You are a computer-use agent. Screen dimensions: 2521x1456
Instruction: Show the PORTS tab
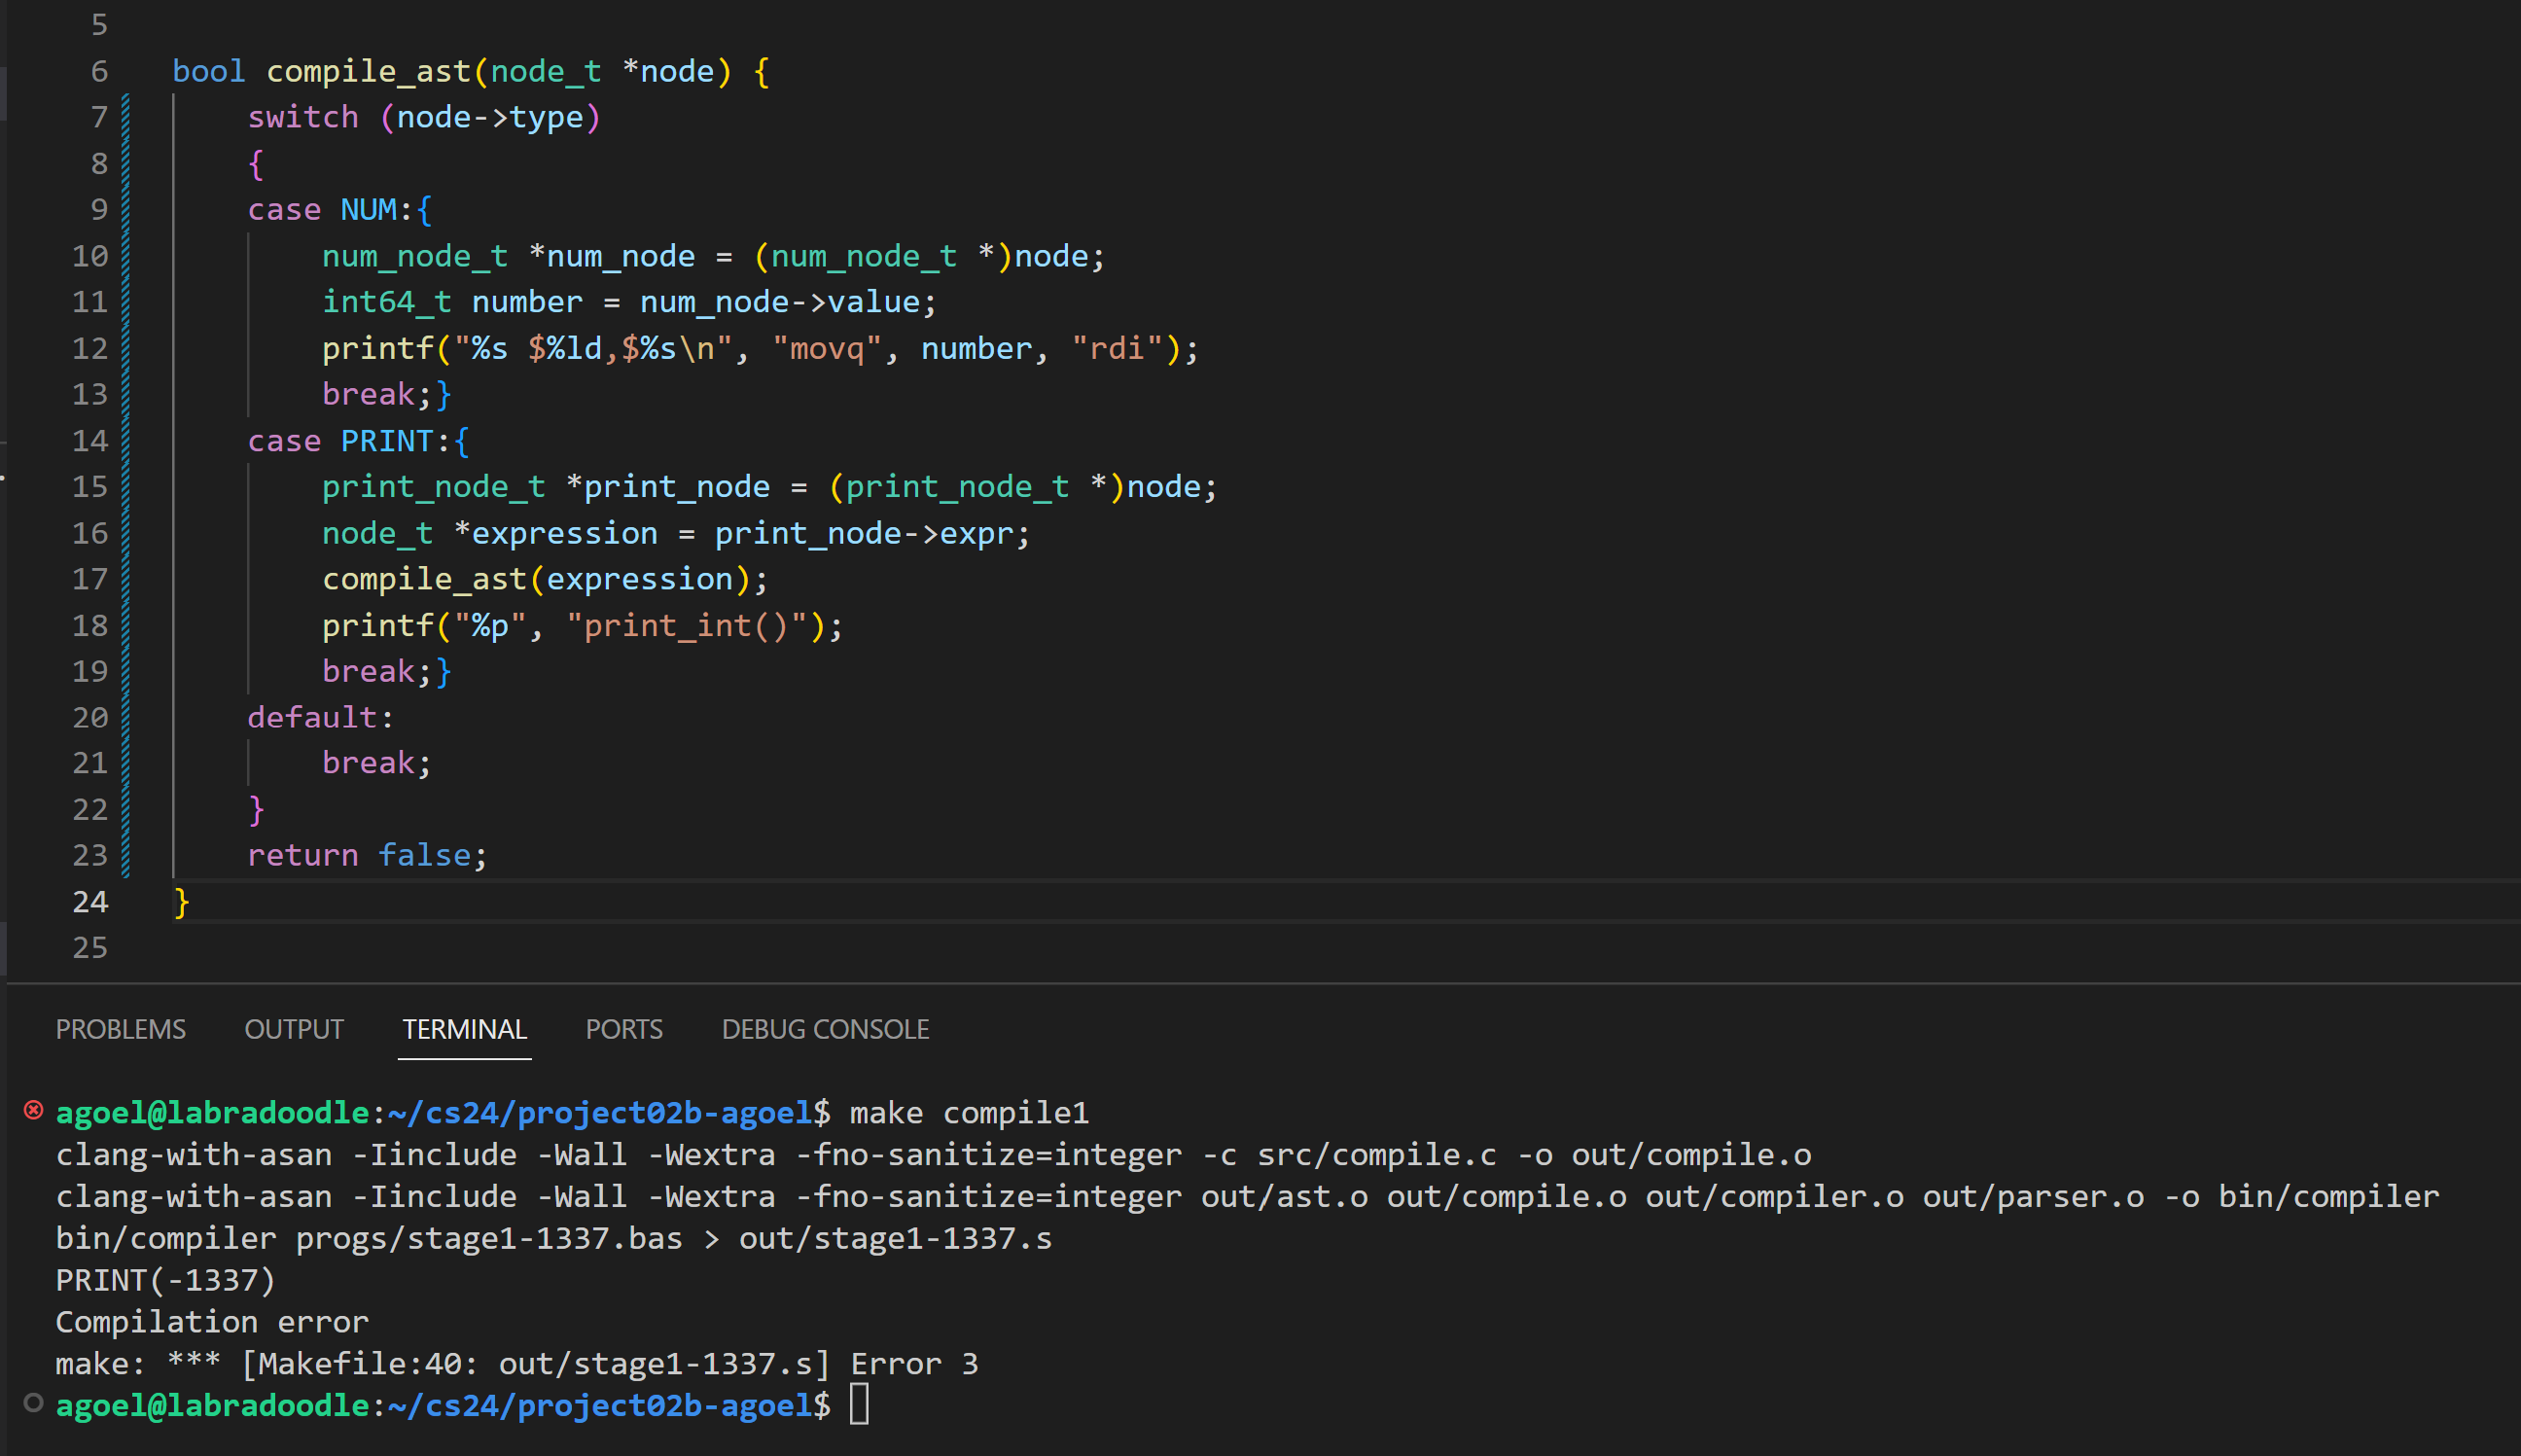[624, 1029]
